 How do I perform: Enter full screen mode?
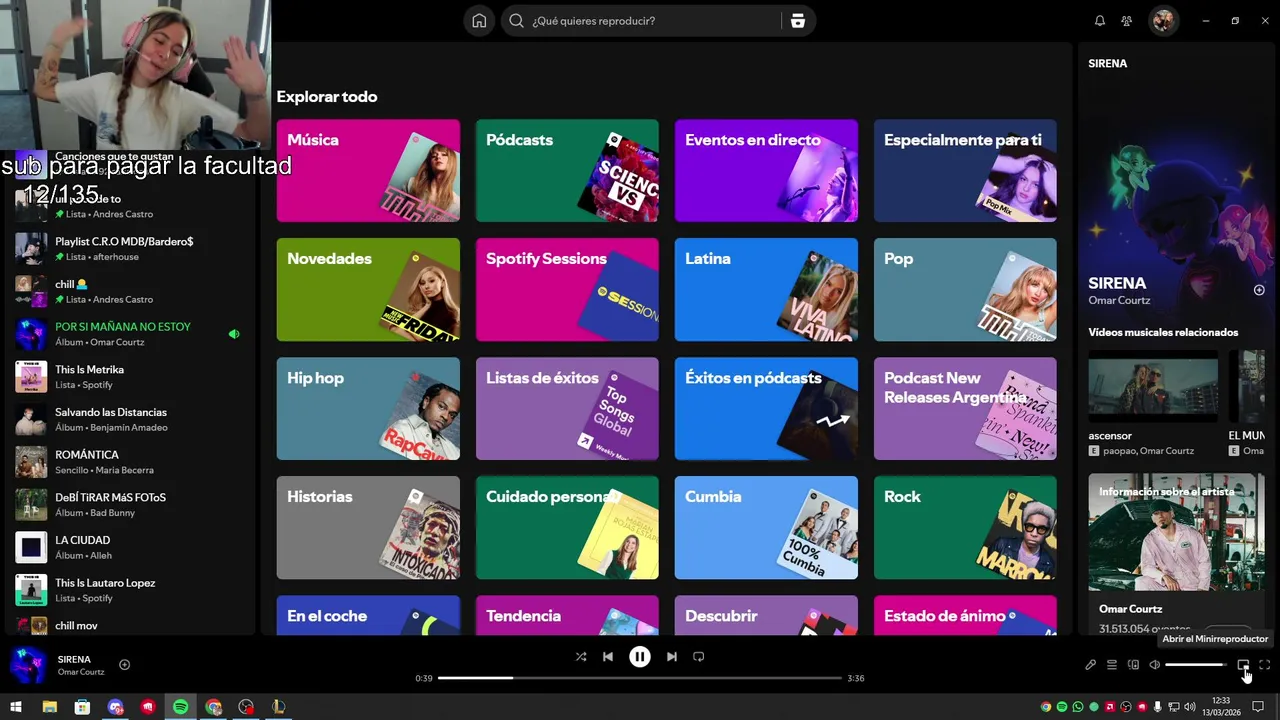tap(1264, 665)
